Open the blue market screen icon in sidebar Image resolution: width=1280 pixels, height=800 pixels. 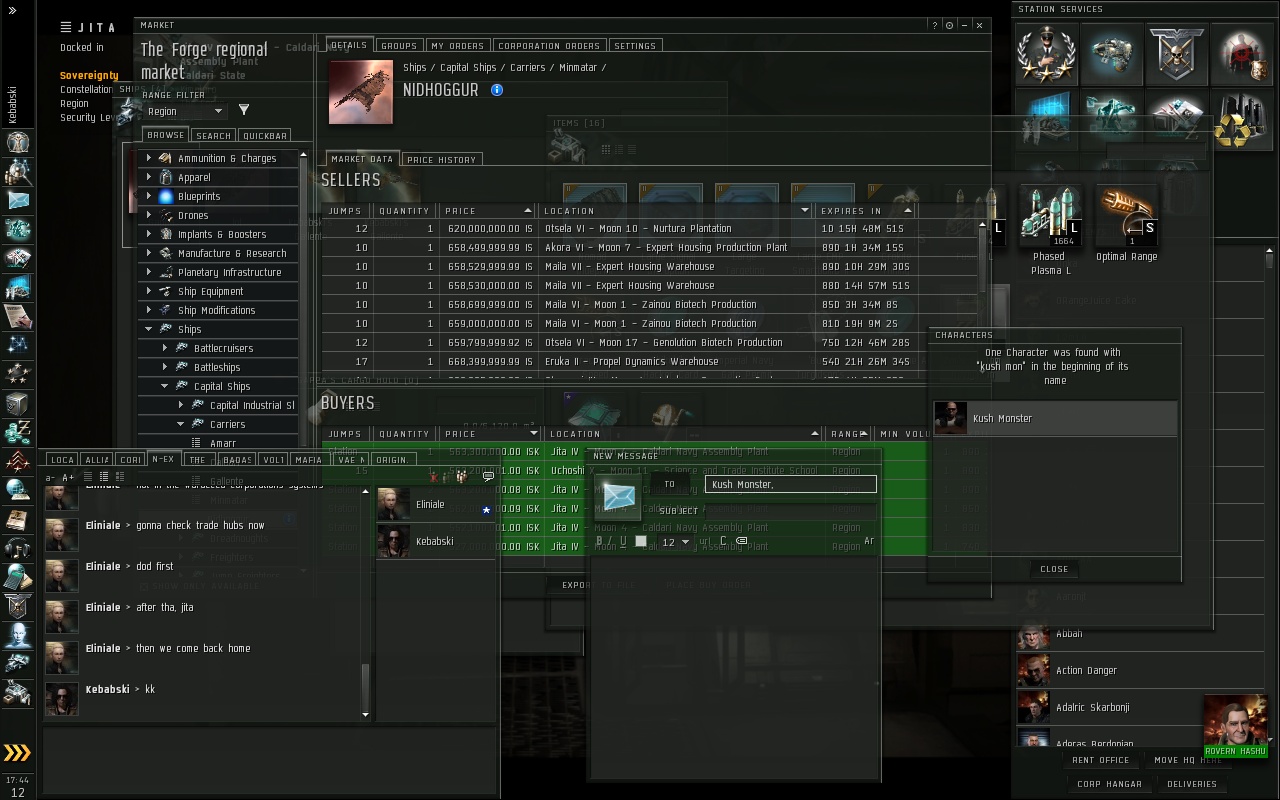tap(17, 288)
